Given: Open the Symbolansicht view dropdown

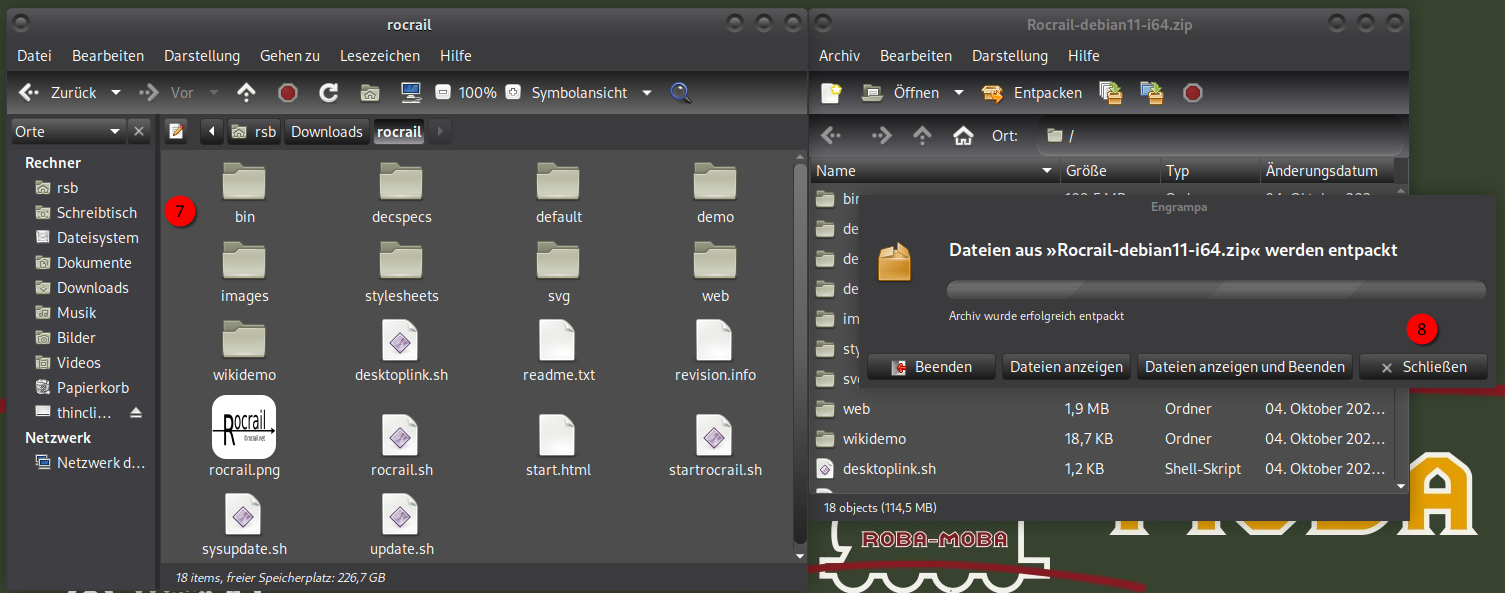Looking at the screenshot, I should (647, 93).
